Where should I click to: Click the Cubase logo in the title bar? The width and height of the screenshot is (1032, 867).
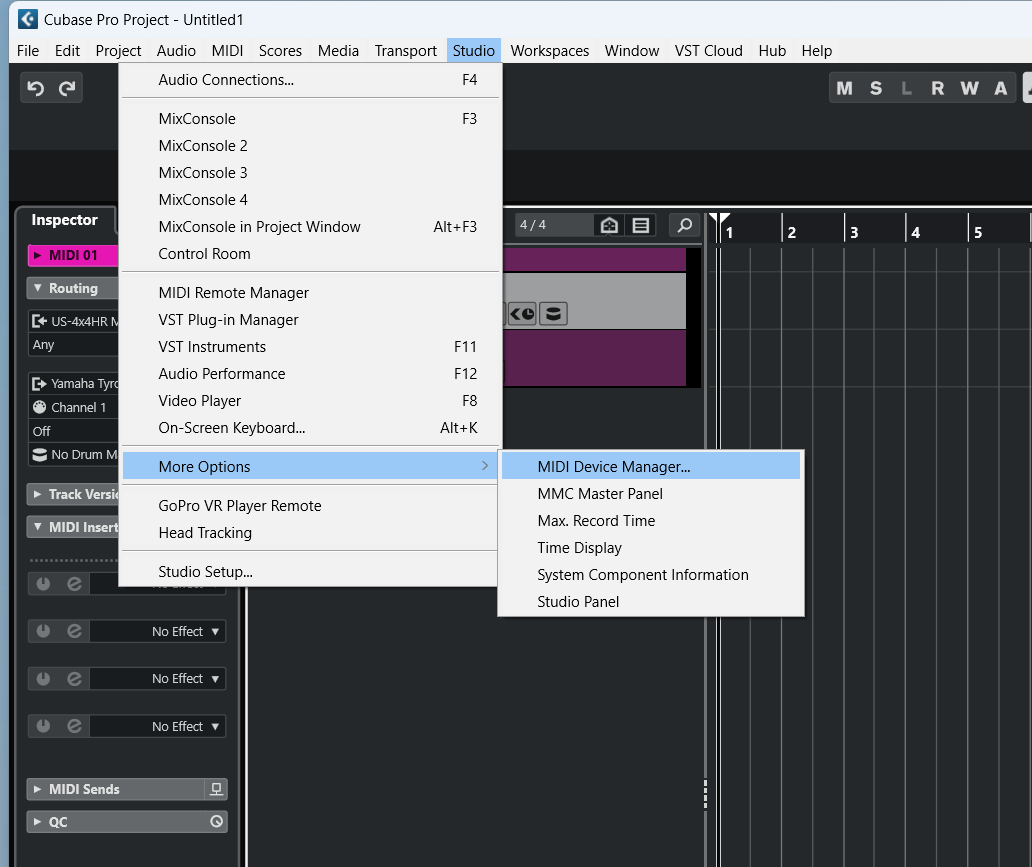28,19
